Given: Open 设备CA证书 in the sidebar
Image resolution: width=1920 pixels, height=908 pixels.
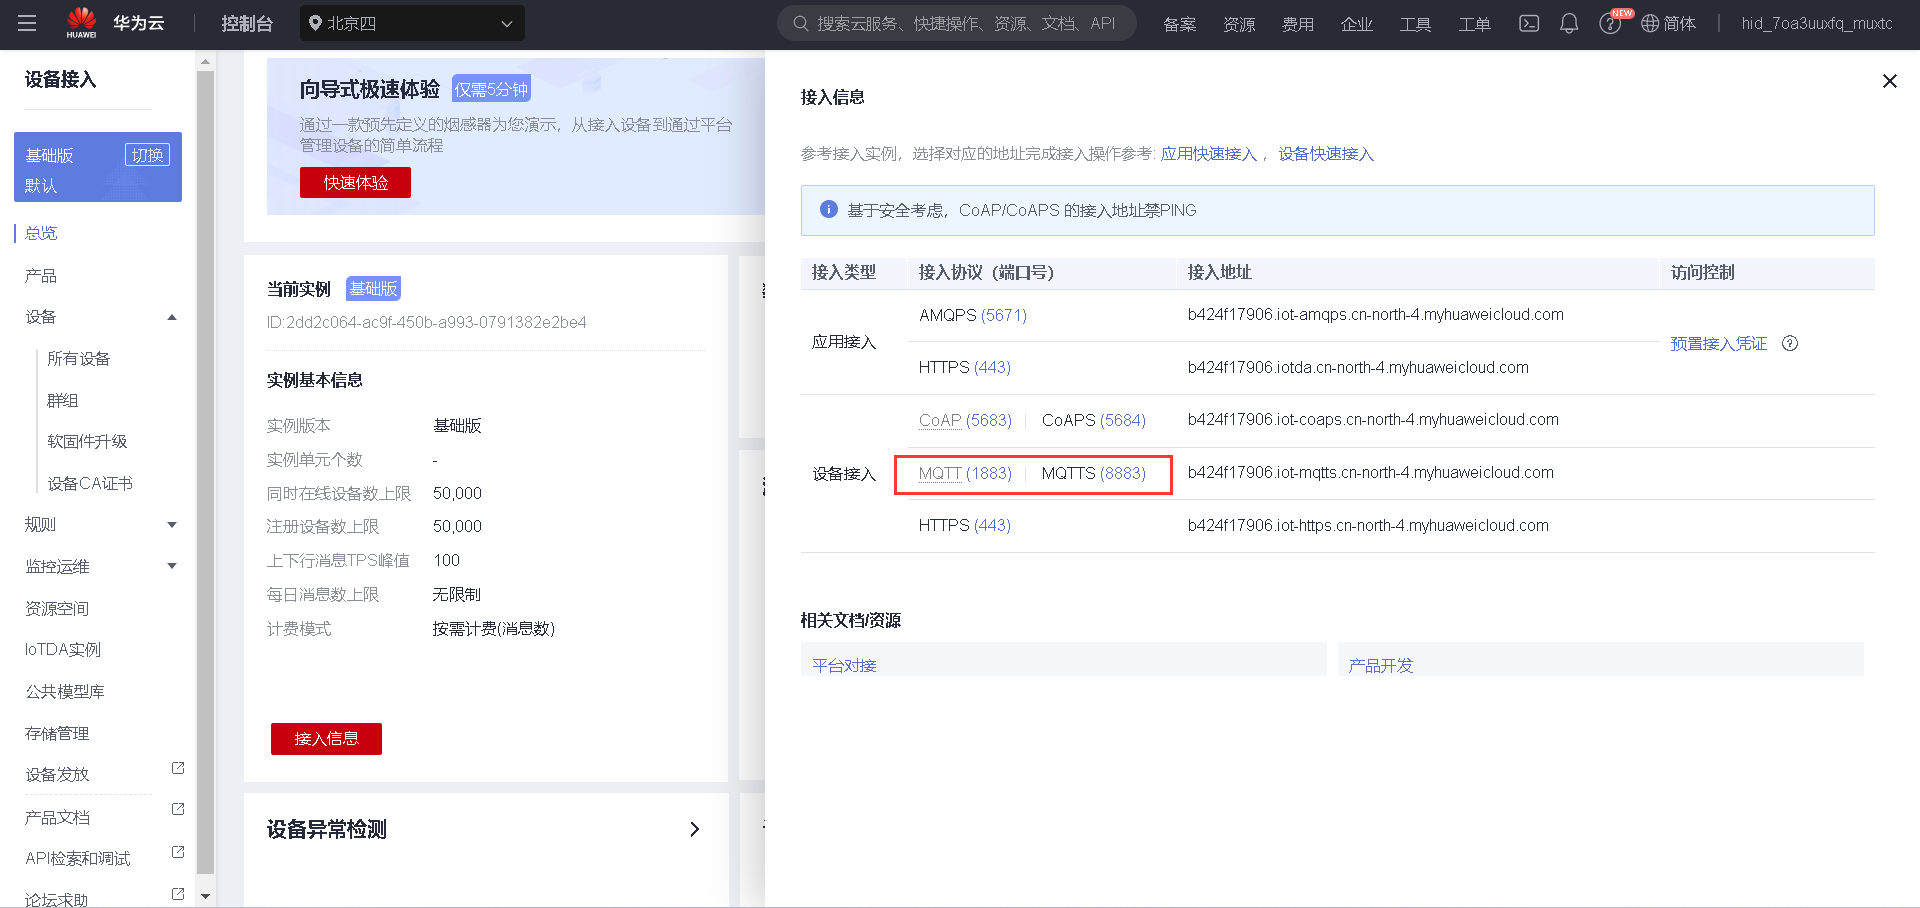Looking at the screenshot, I should point(90,484).
